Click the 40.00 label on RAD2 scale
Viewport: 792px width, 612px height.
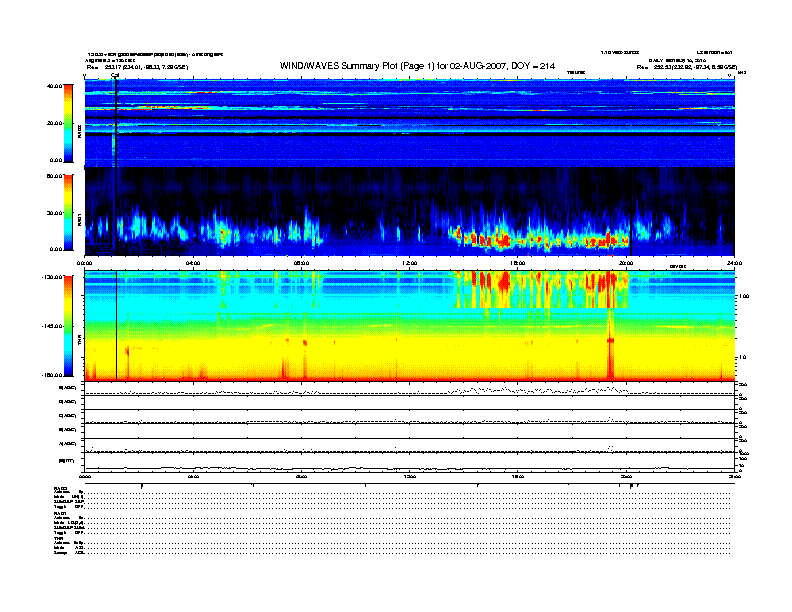coord(54,86)
